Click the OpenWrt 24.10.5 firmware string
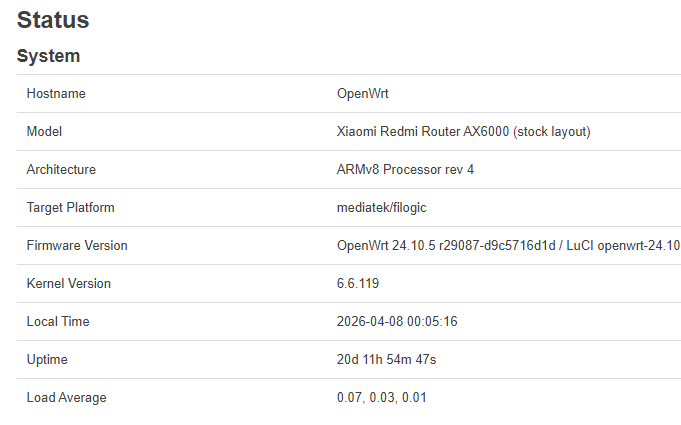 point(509,245)
